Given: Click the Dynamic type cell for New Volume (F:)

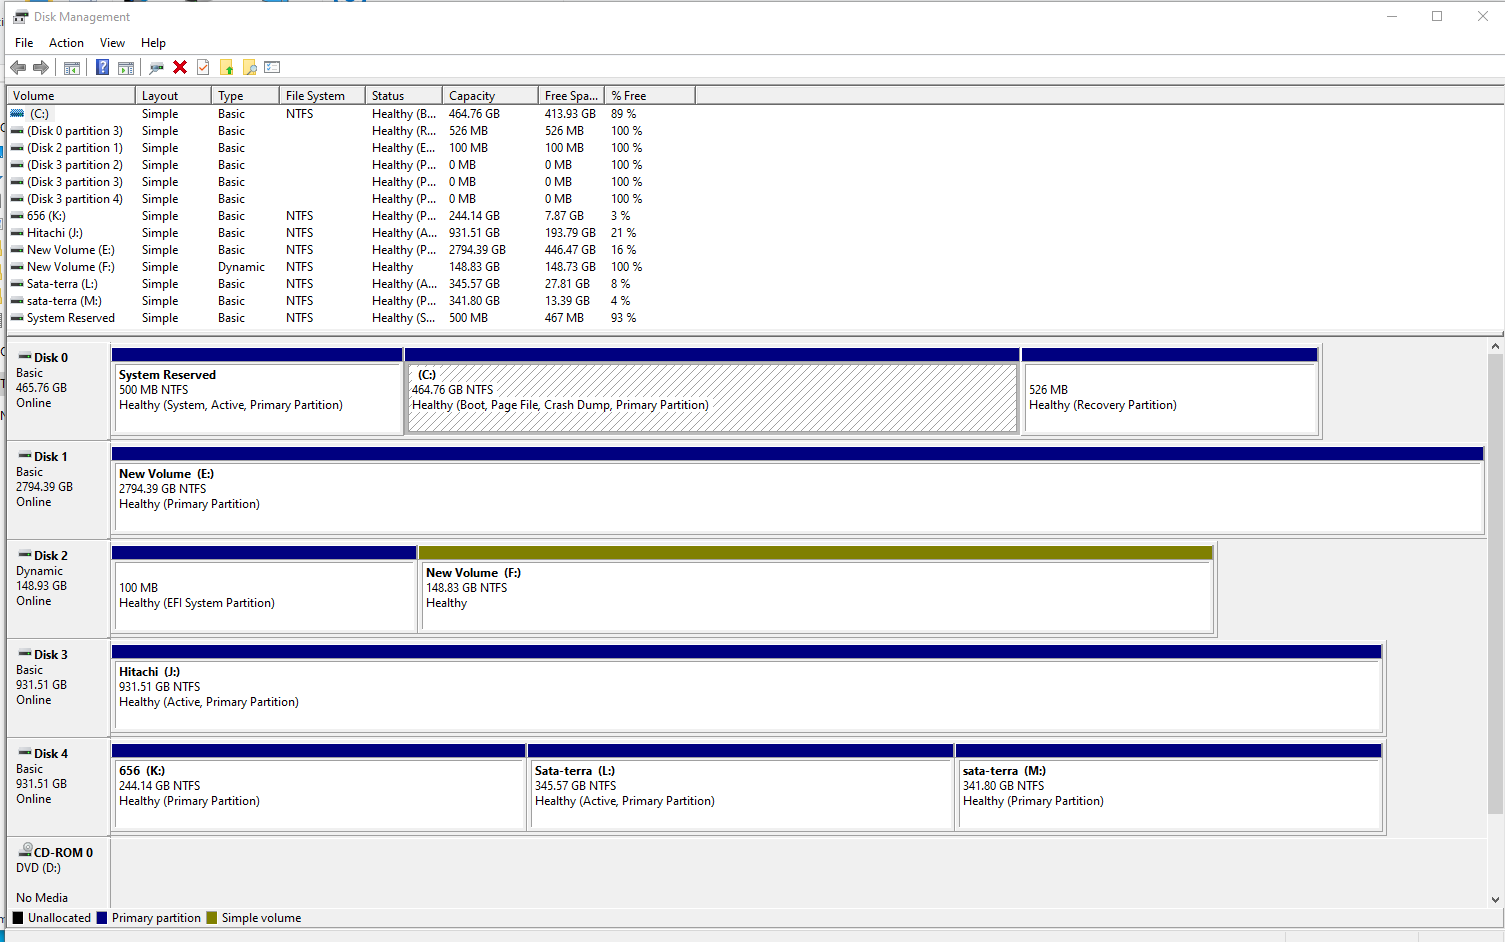Looking at the screenshot, I should 241,267.
